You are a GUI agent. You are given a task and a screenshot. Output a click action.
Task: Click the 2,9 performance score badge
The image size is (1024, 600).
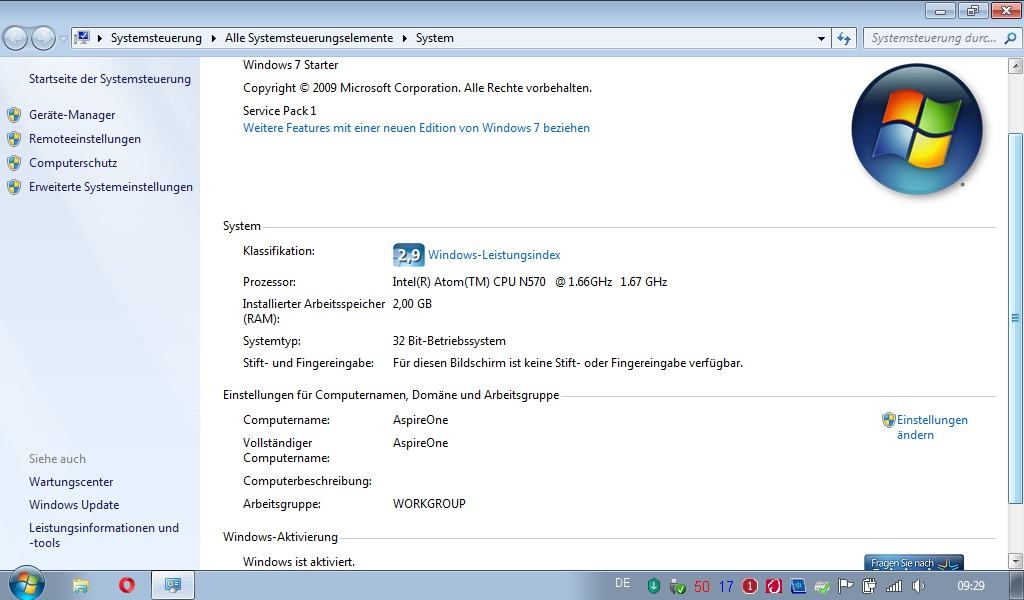[x=408, y=255]
